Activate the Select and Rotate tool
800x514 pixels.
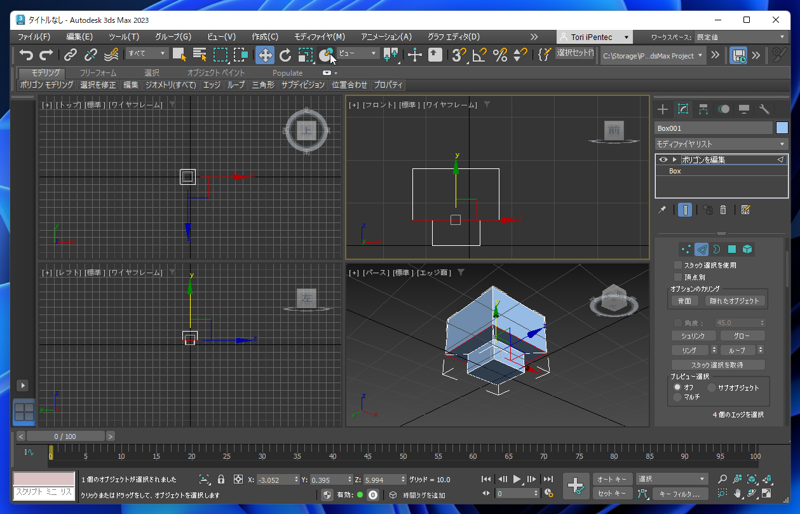(285, 55)
